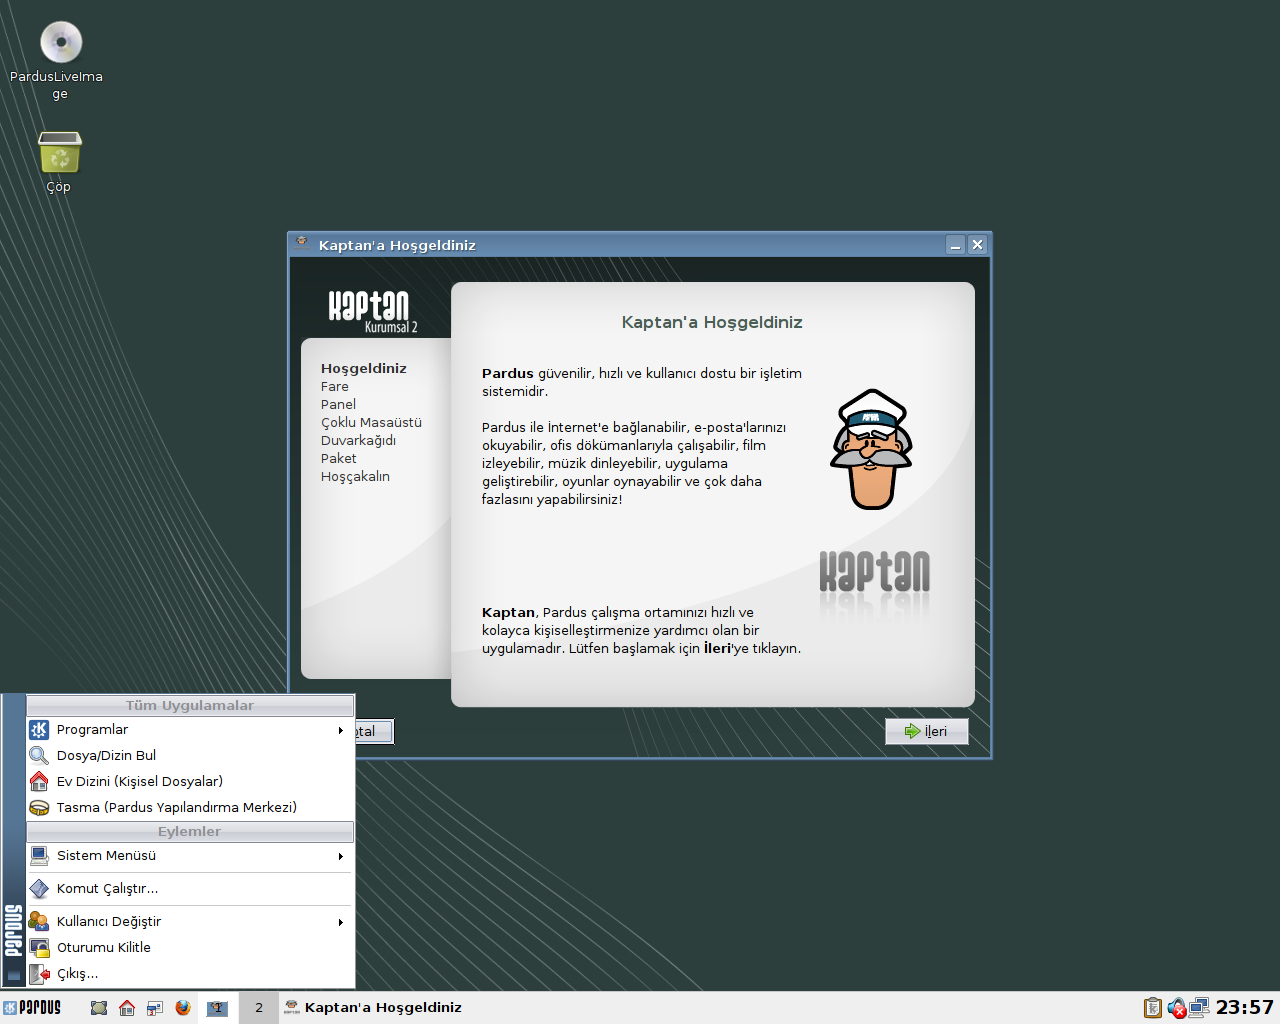Click the Pardus start menu button in taskbar

32,1008
